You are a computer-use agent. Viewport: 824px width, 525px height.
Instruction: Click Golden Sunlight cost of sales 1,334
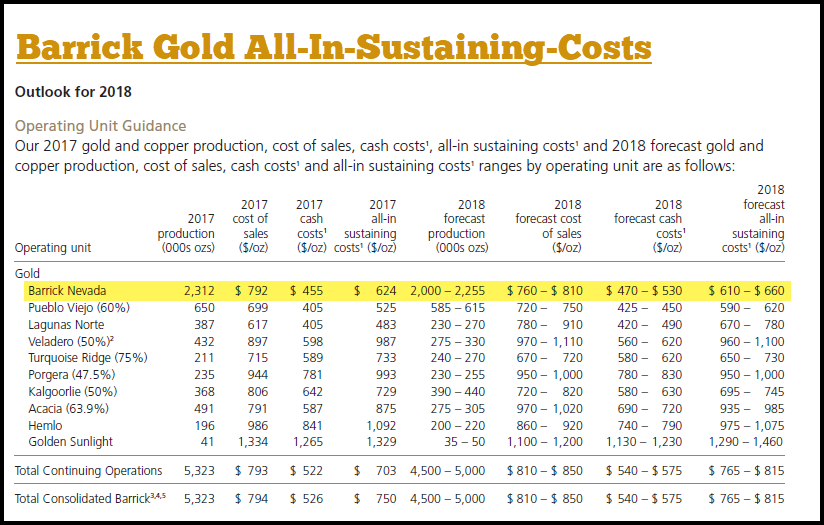click(253, 442)
